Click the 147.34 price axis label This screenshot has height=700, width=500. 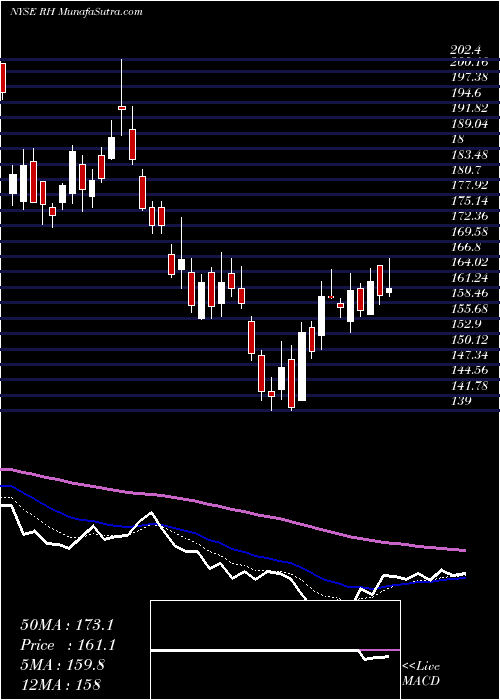(x=472, y=355)
